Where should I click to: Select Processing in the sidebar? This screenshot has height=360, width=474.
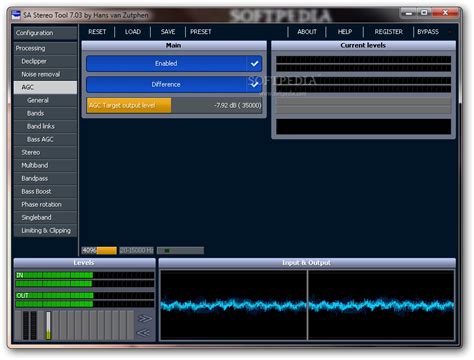tap(45, 48)
